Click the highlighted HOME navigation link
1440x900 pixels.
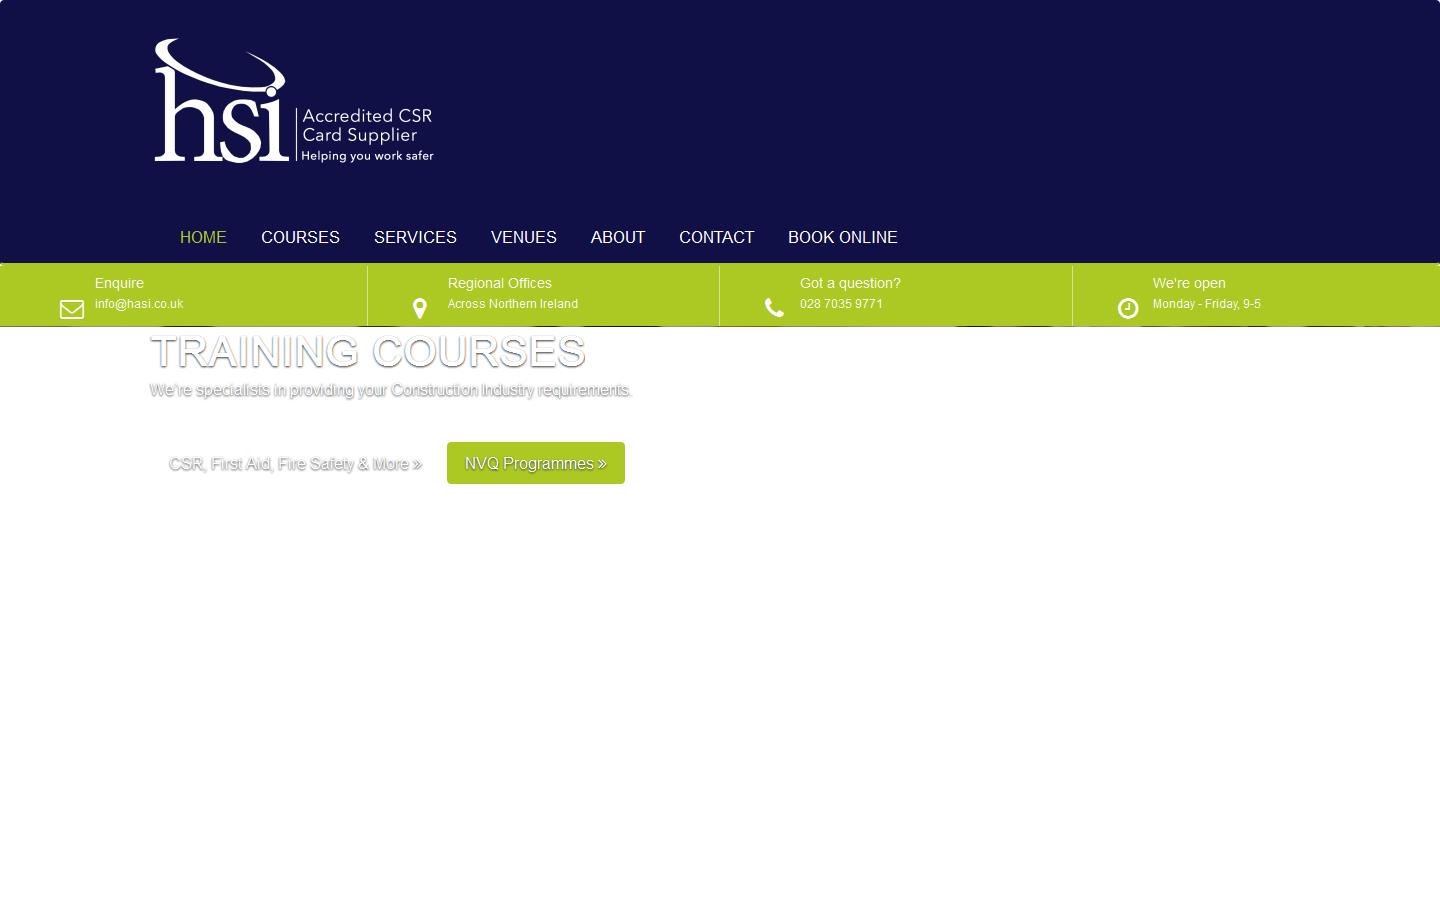[x=203, y=237]
